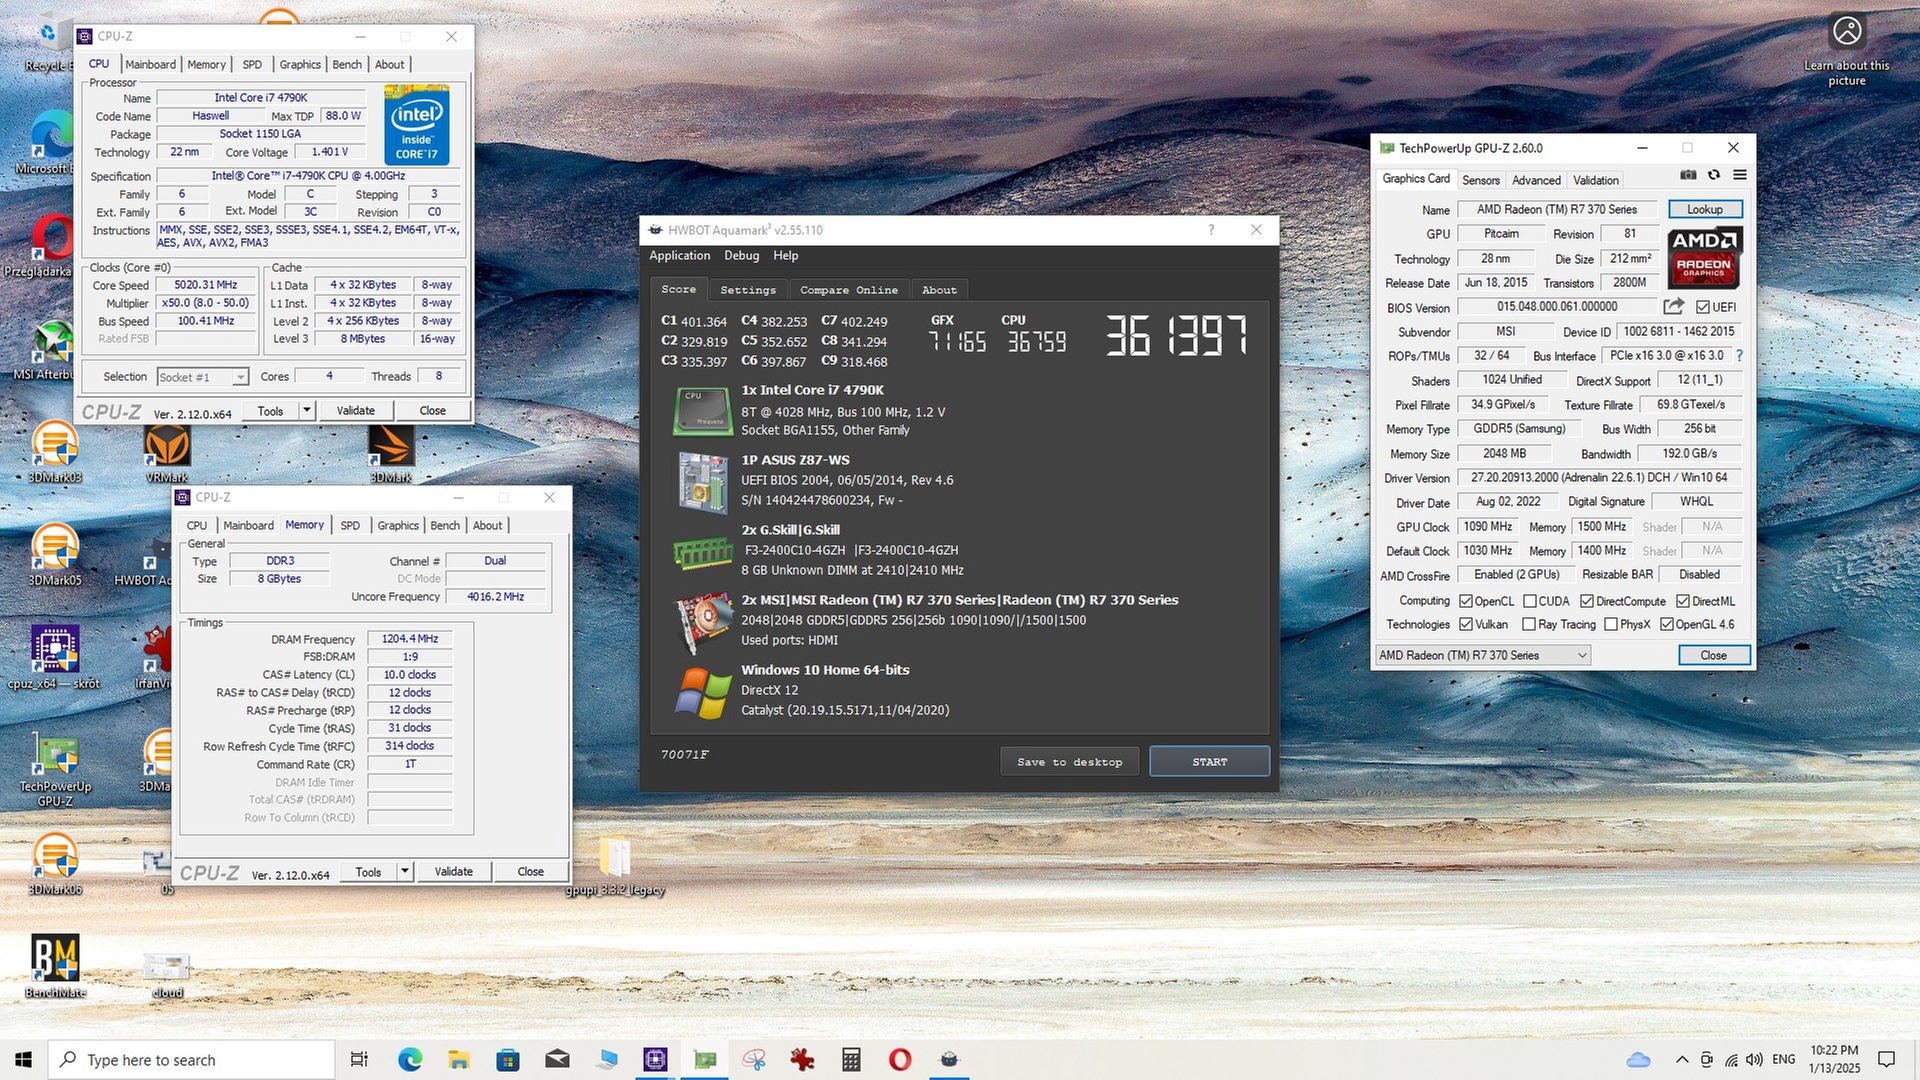This screenshot has width=1920, height=1080.
Task: Expand Tools dropdown arrow in CPU-Z CPU window
Action: (x=307, y=411)
